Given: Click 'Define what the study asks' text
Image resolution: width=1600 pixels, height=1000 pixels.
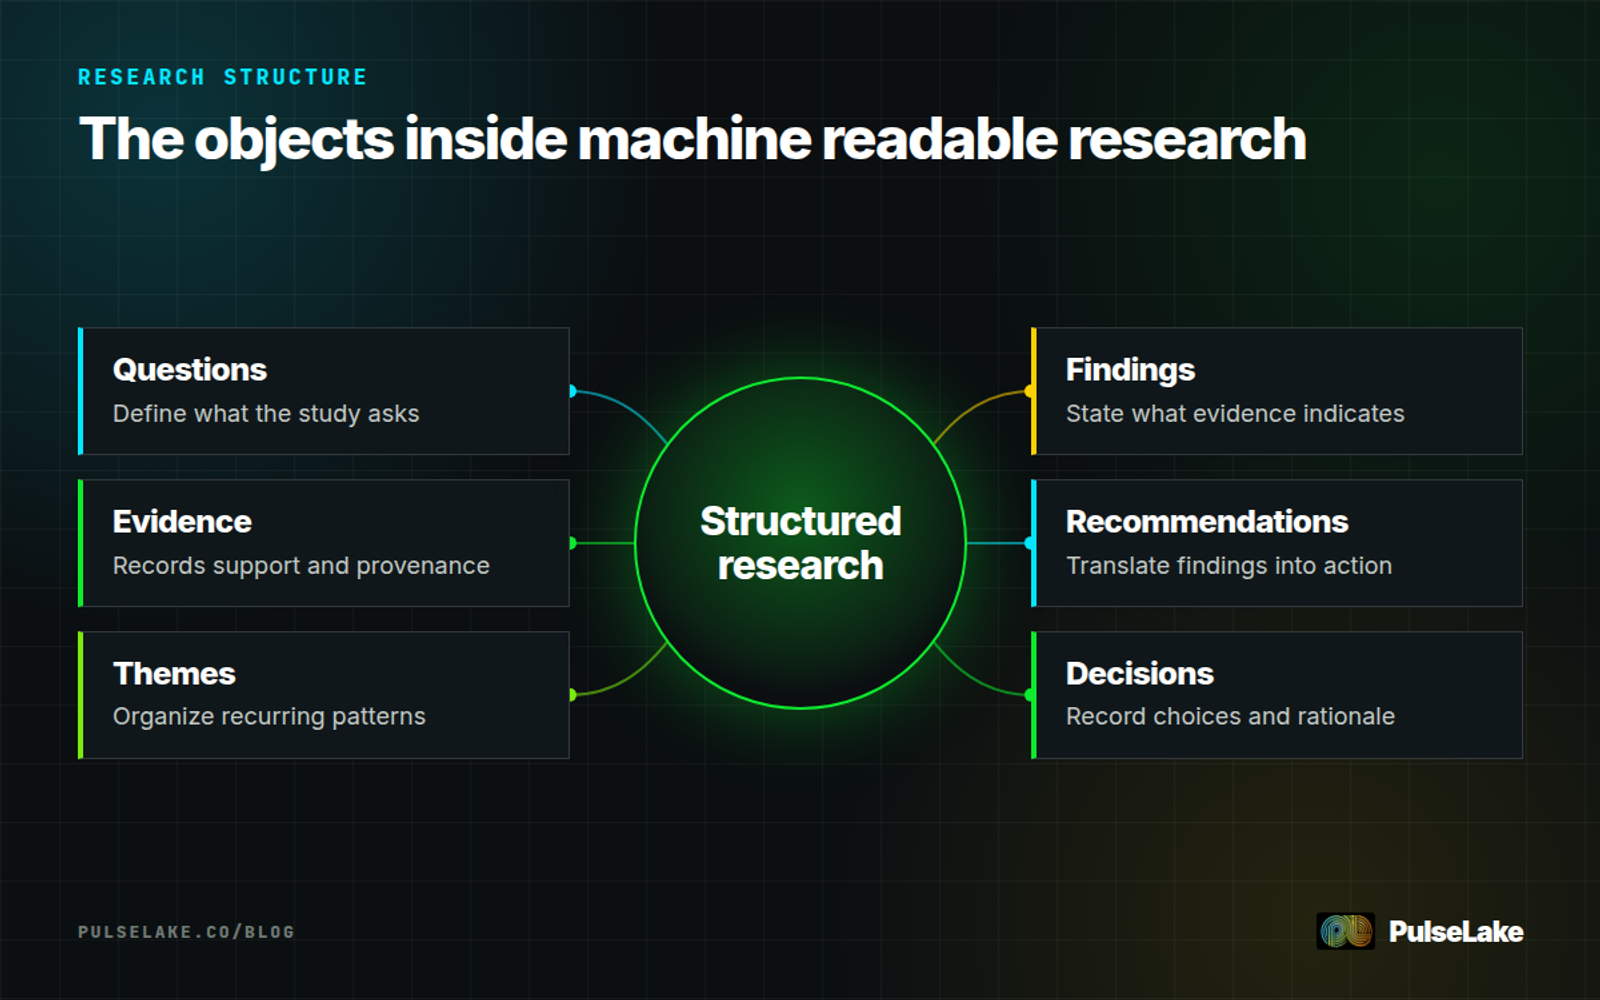Looking at the screenshot, I should coord(266,413).
